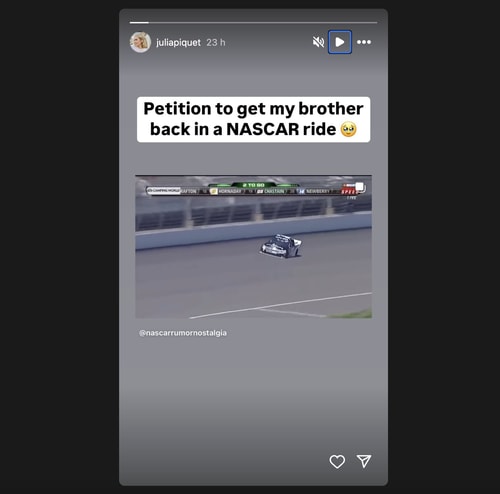
Task: Click the white pit wall line on track
Action: click(280, 305)
